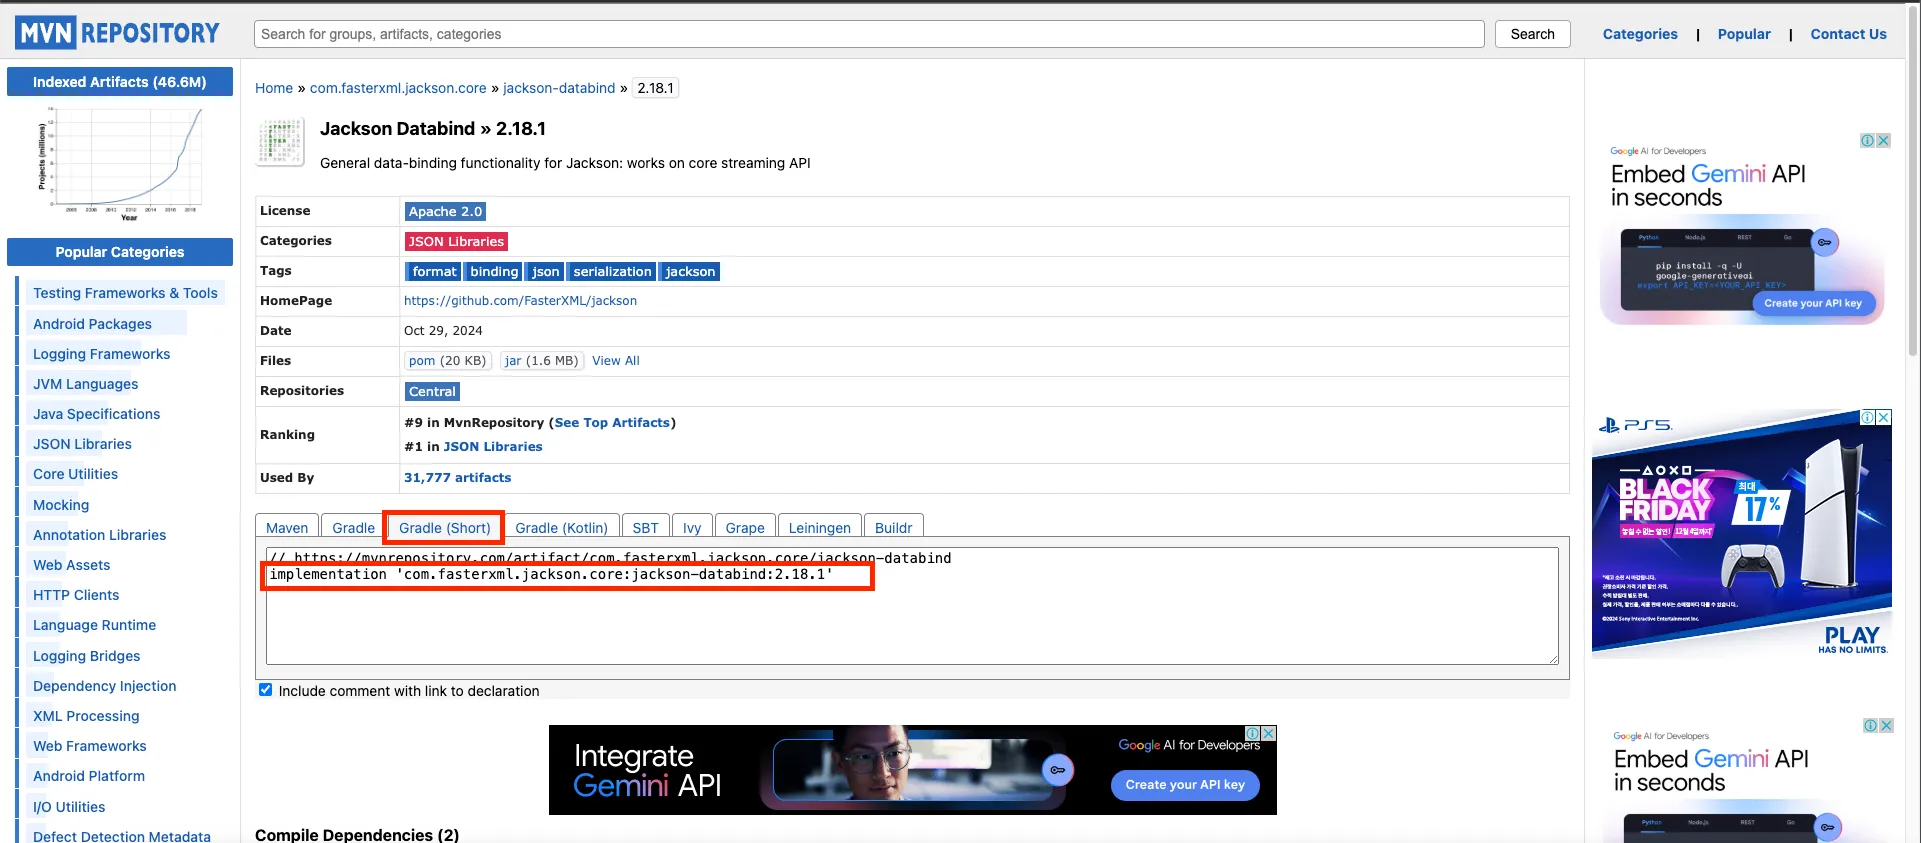1921x843 pixels.
Task: Open JVM Languages category
Action: coord(85,384)
